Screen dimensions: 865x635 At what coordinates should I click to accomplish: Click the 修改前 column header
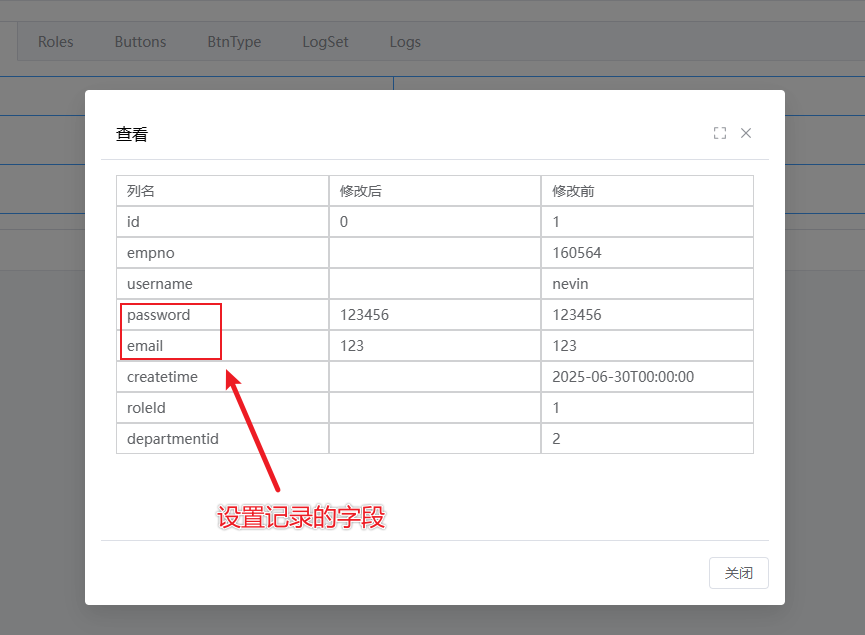(647, 191)
